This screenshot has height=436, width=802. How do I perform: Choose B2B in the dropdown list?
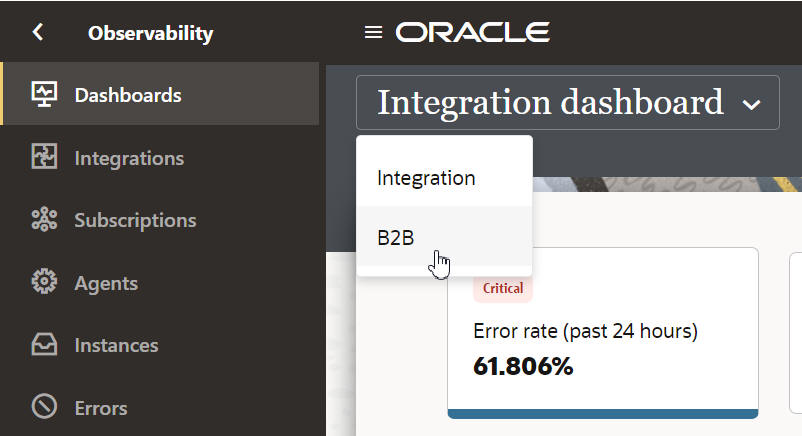click(x=396, y=237)
